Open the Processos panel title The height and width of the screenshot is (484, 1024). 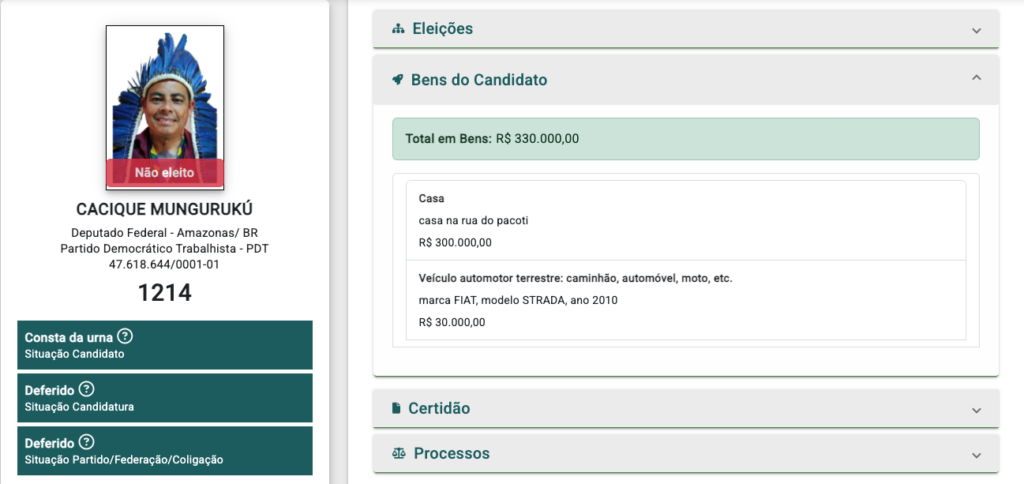pyautogui.click(x=451, y=453)
